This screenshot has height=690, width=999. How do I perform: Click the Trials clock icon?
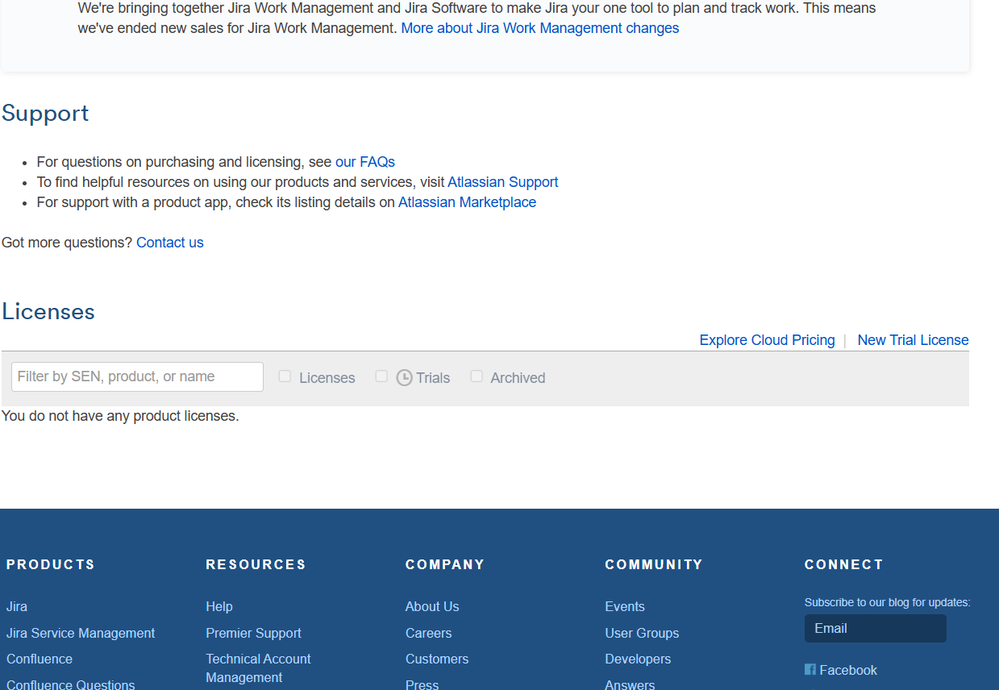coord(404,378)
